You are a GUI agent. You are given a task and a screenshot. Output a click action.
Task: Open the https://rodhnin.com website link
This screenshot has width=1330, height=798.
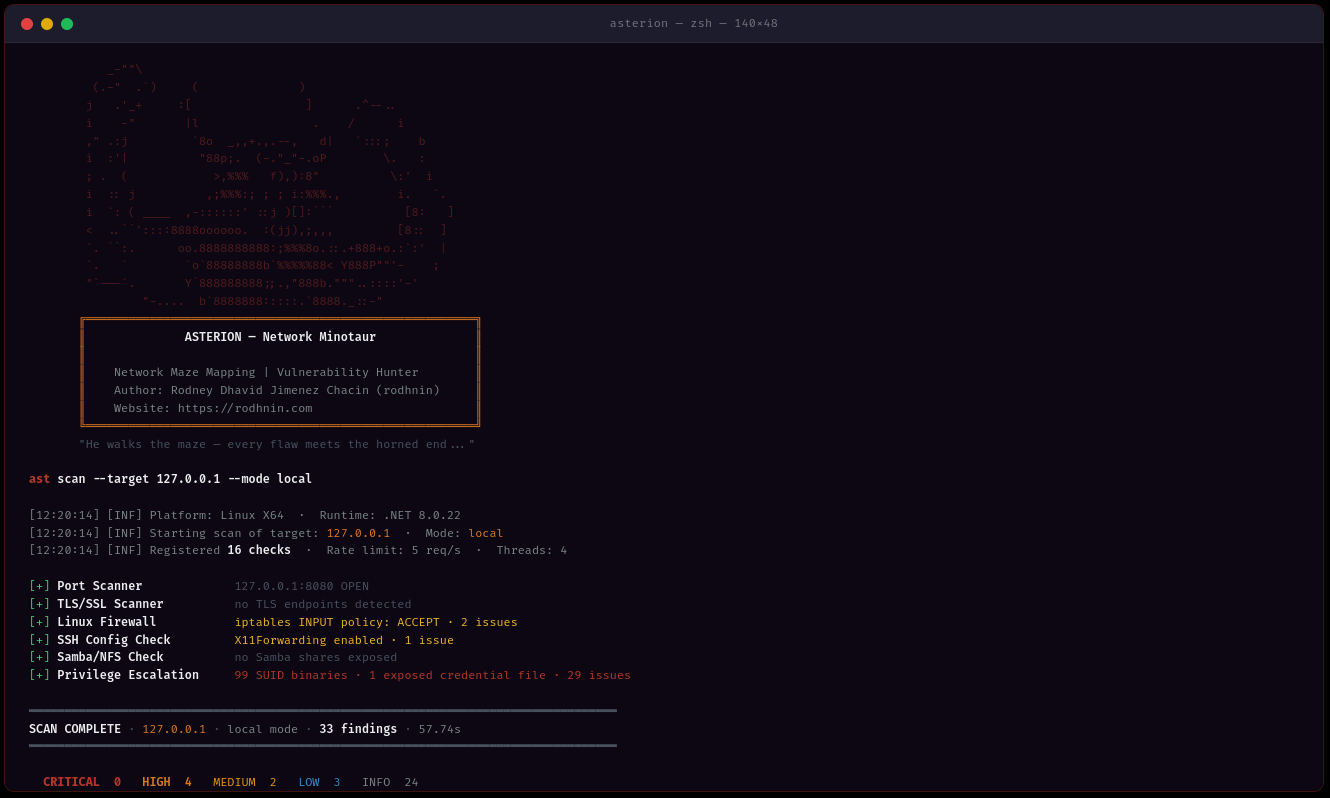pos(245,408)
